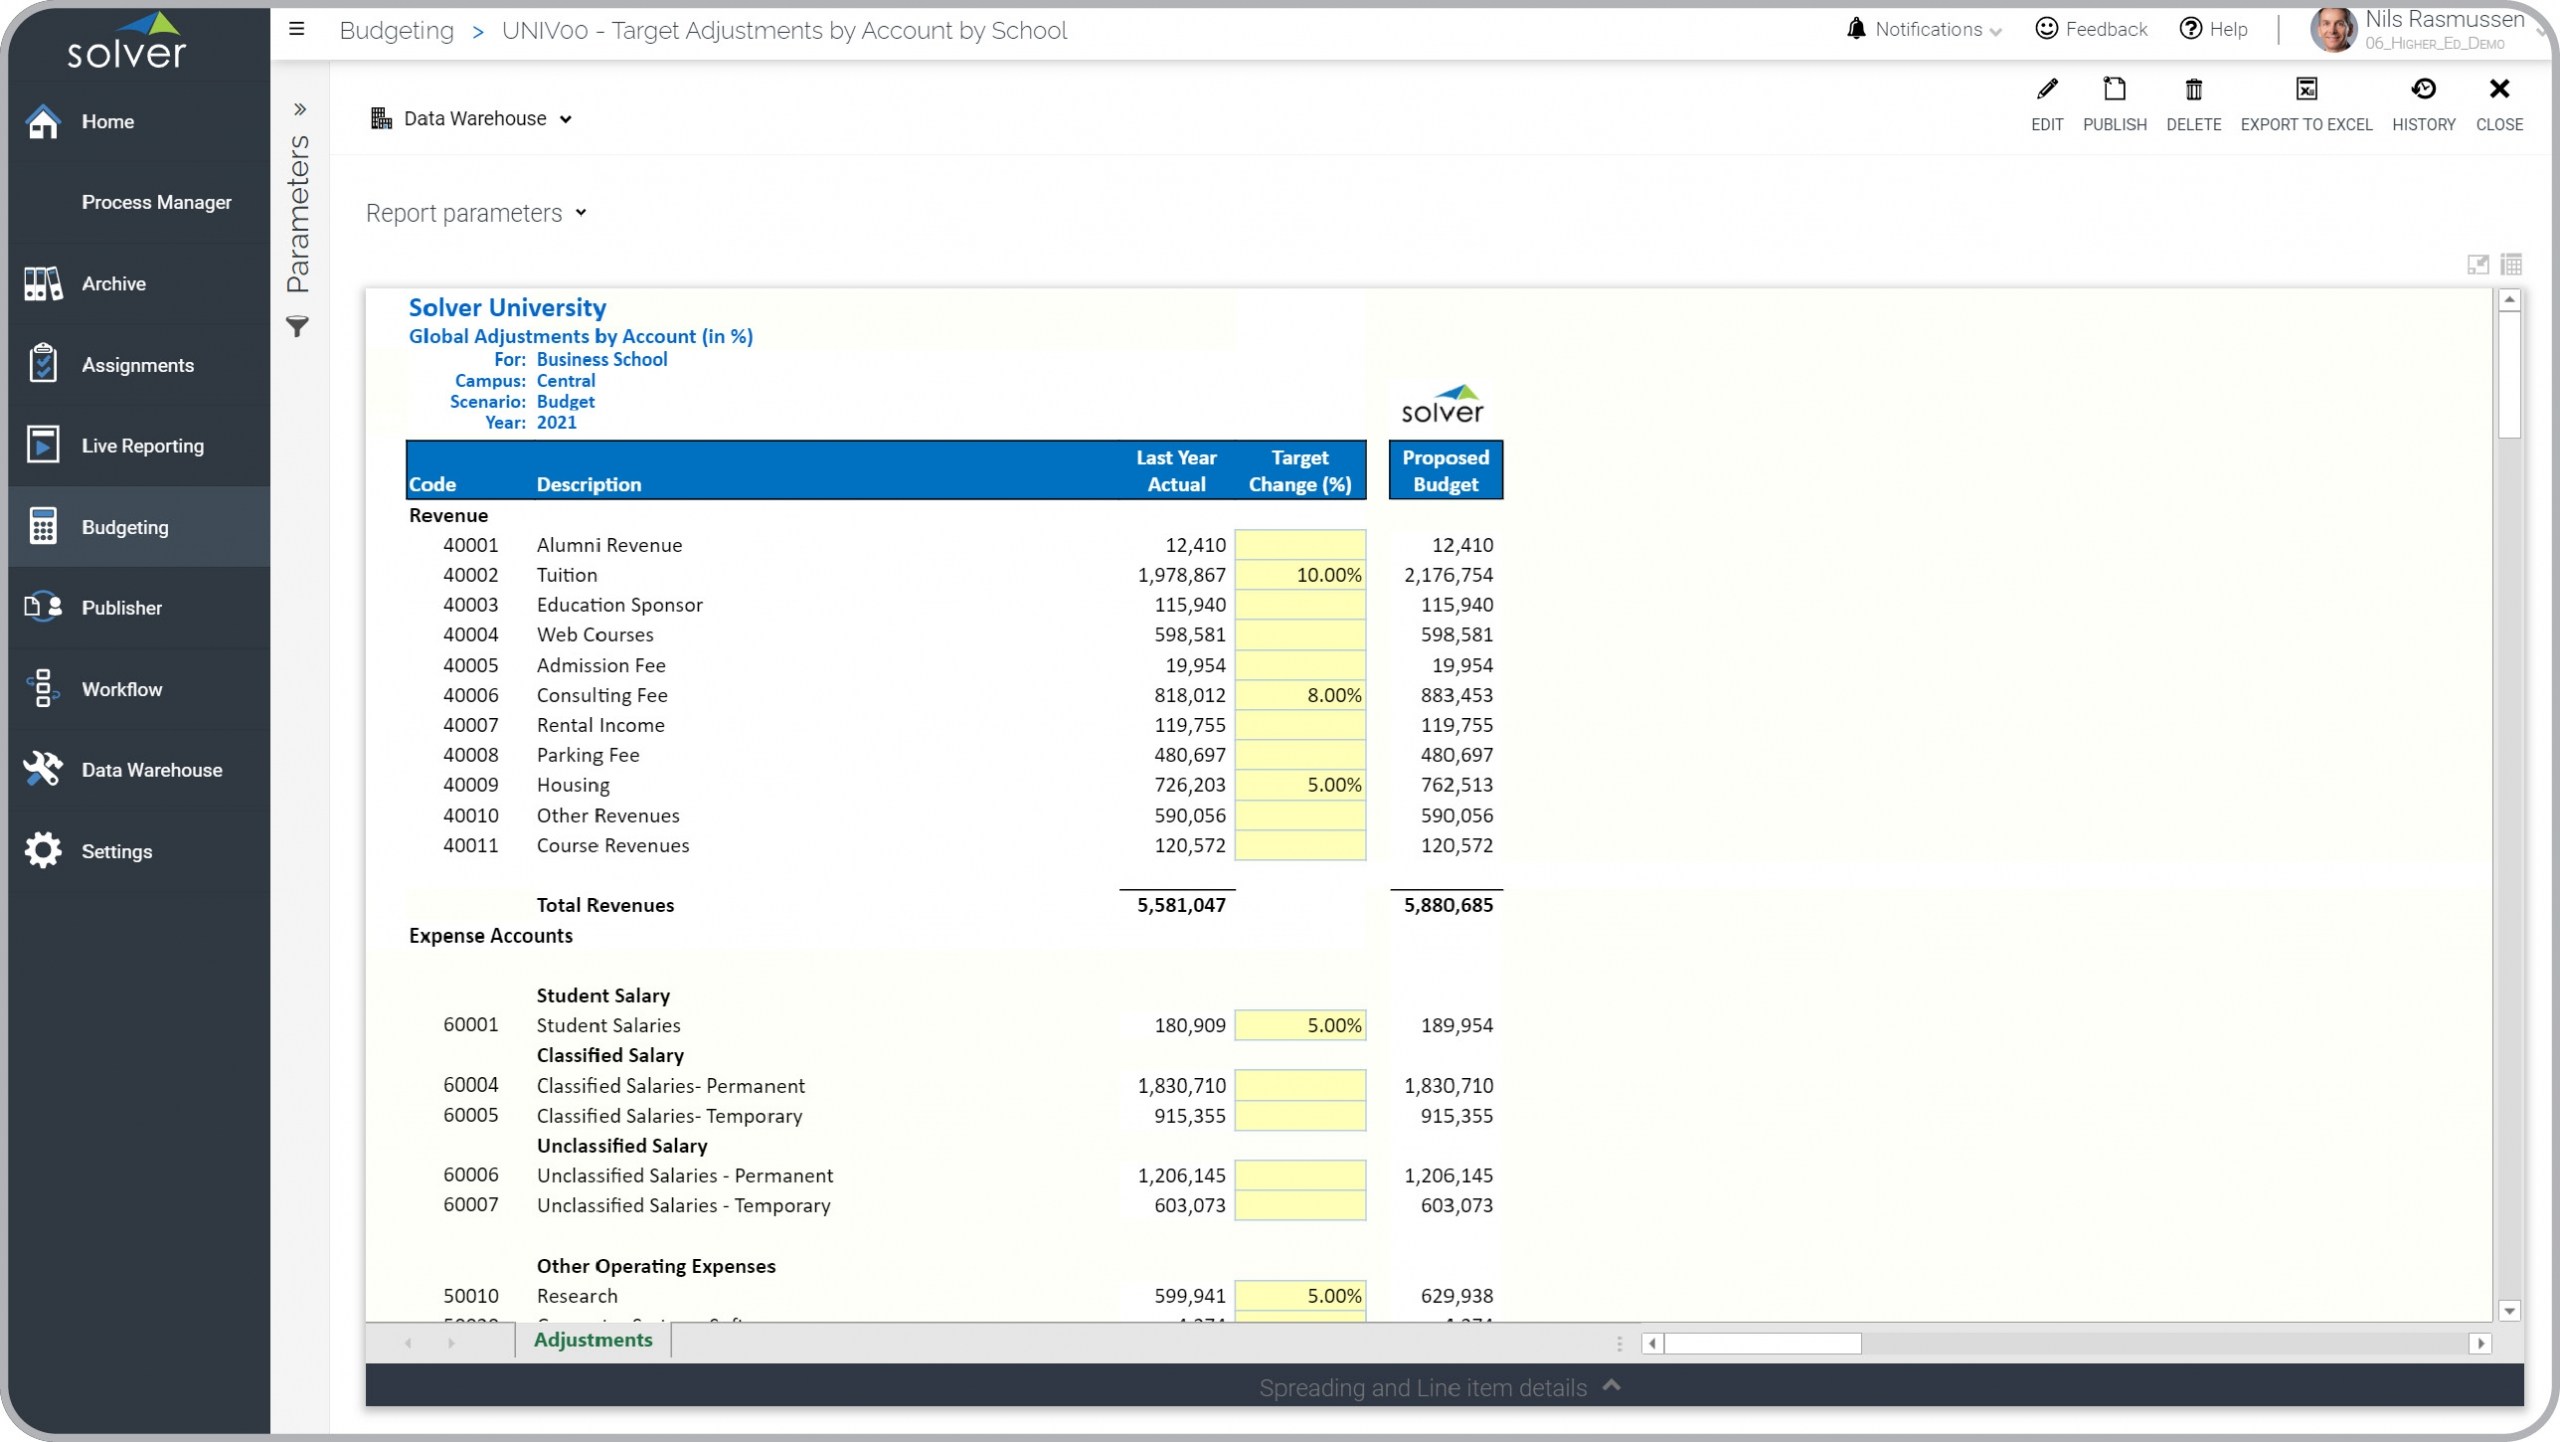The width and height of the screenshot is (2560, 1442).
Task: Click the vertical scrollbar down arrow
Action: [x=2509, y=1310]
